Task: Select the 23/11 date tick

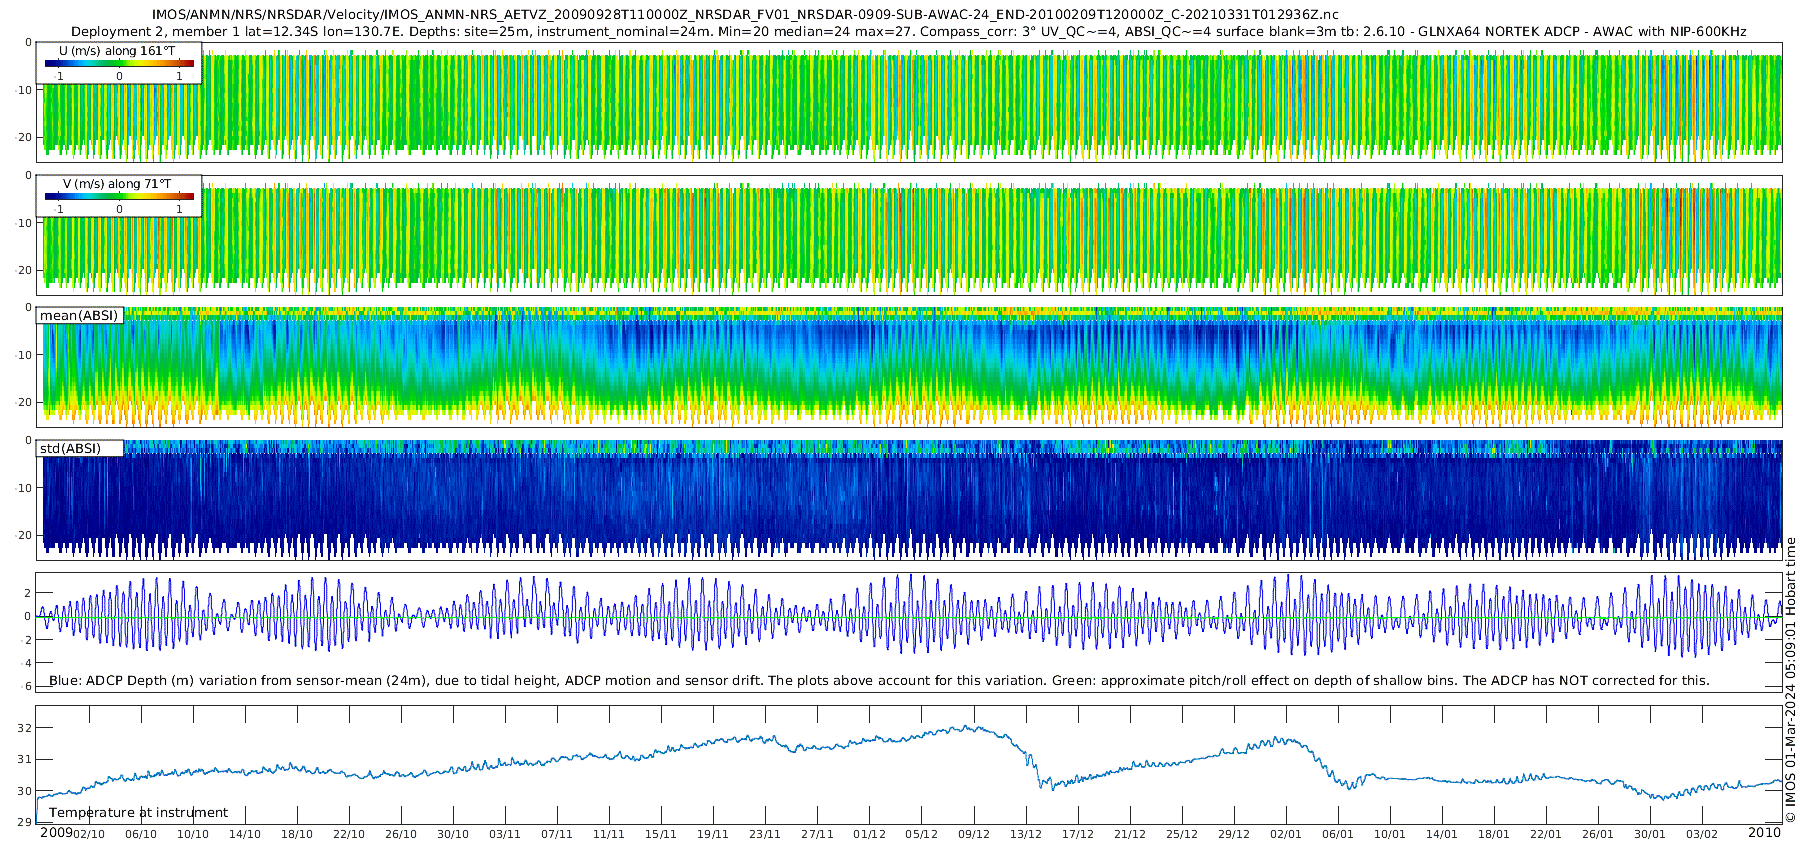Action: point(765,834)
